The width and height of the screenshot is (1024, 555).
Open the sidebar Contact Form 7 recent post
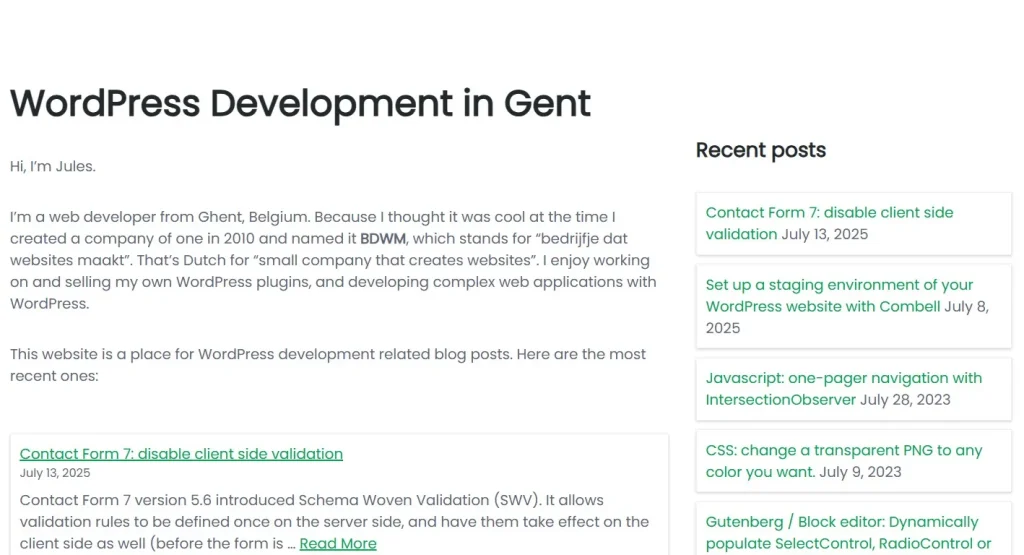click(x=829, y=213)
